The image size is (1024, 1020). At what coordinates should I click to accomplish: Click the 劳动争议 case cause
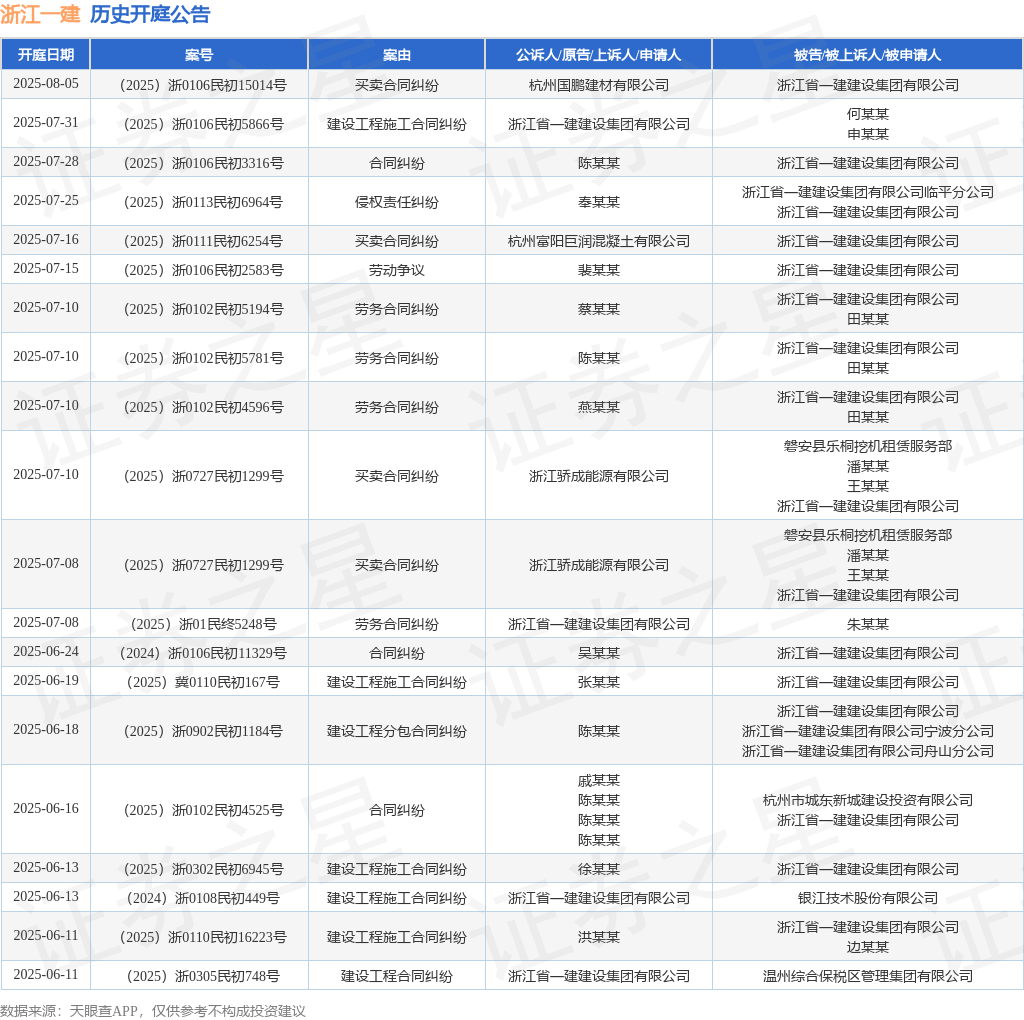coord(396,270)
